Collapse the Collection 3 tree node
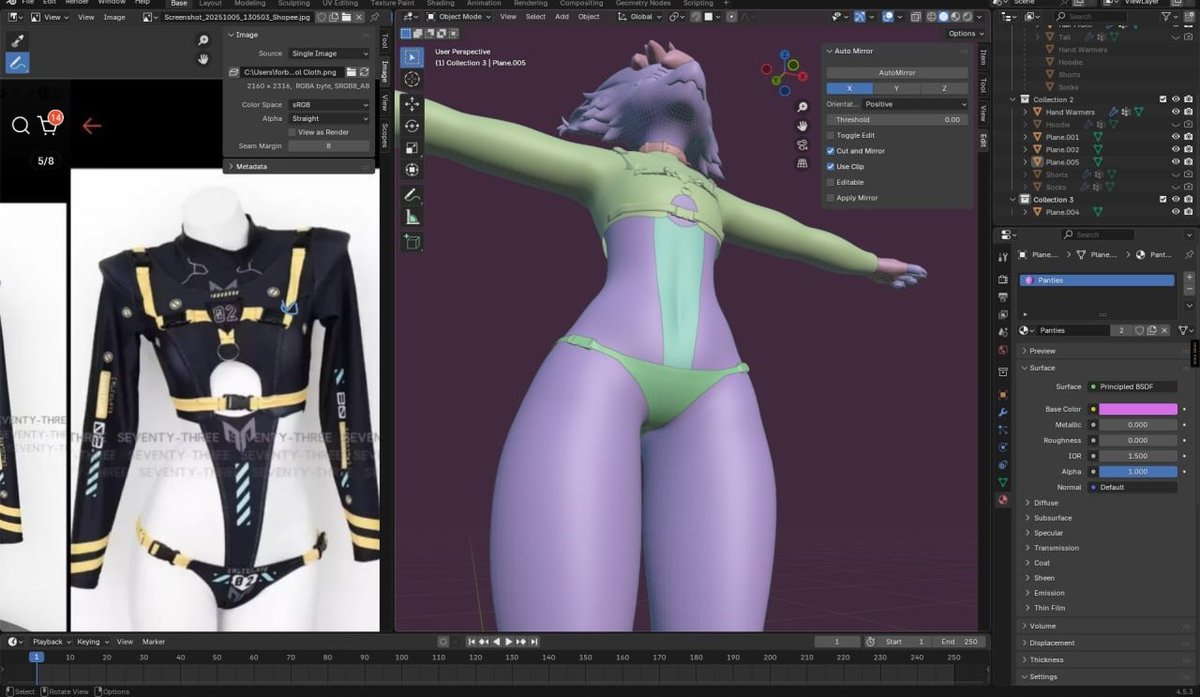Image resolution: width=1200 pixels, height=697 pixels. click(x=1012, y=200)
